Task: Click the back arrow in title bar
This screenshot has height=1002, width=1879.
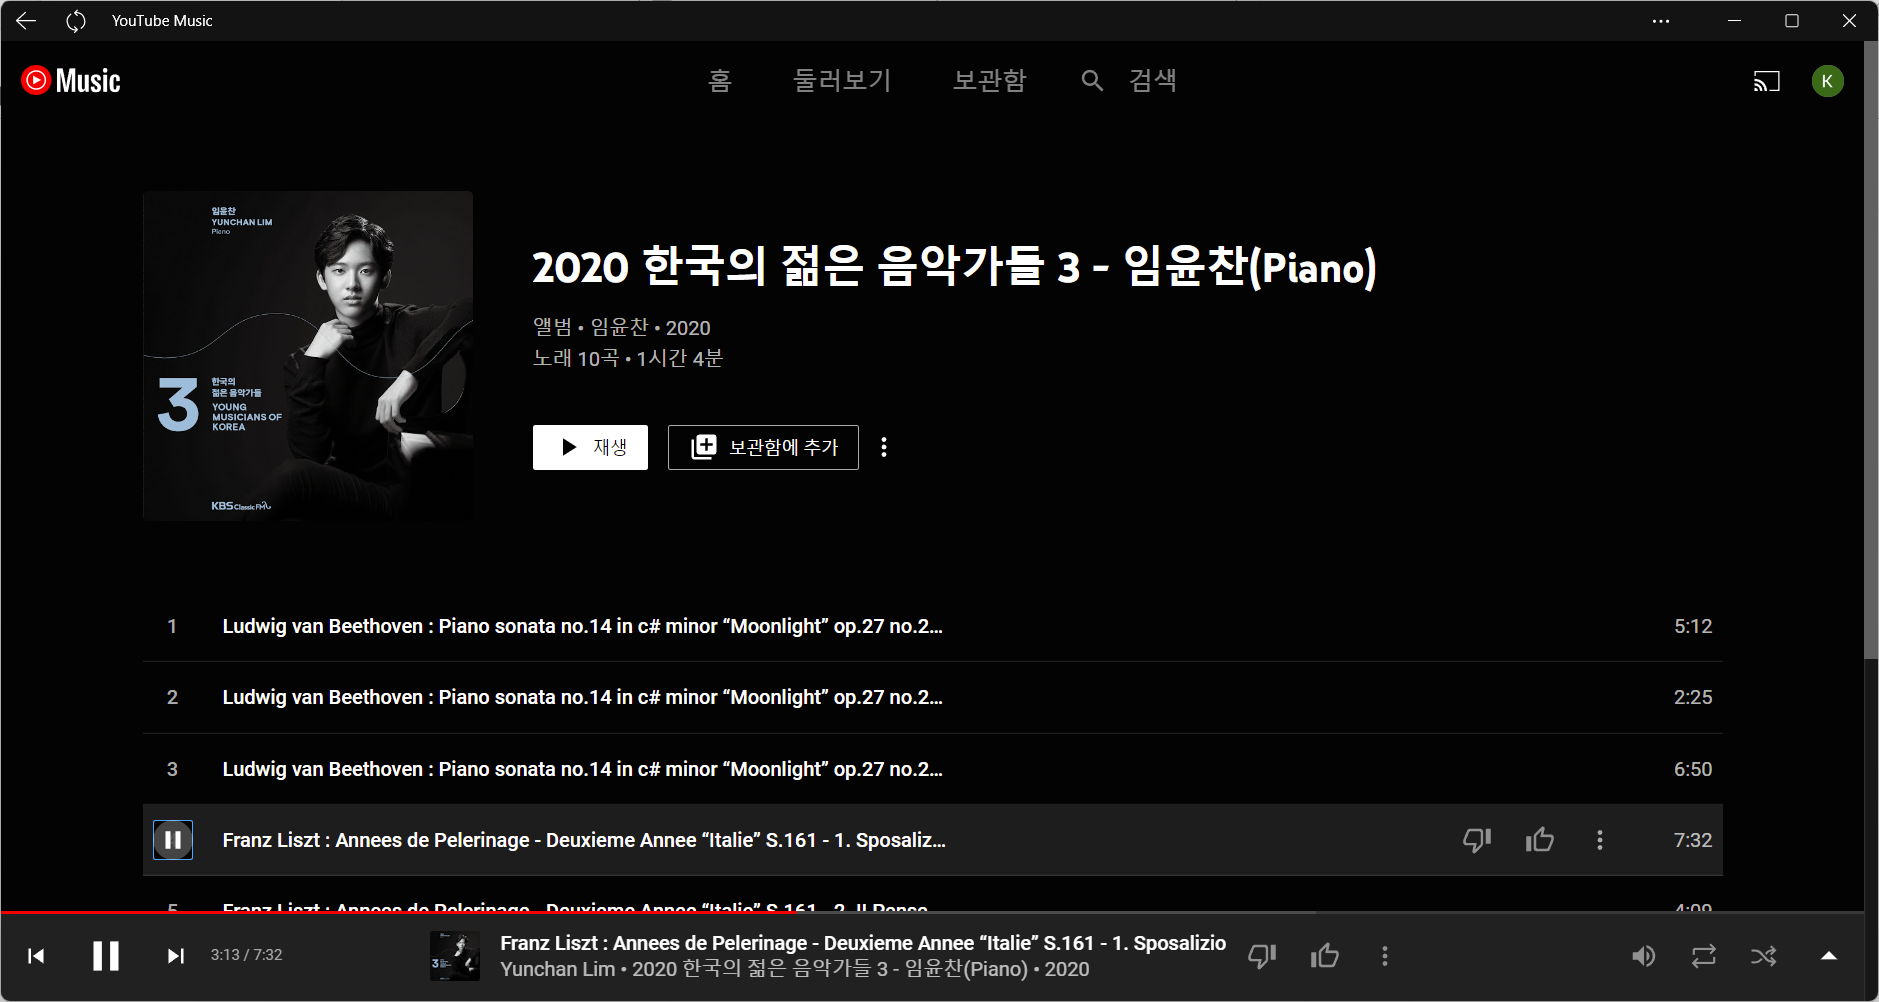Action: 26,20
